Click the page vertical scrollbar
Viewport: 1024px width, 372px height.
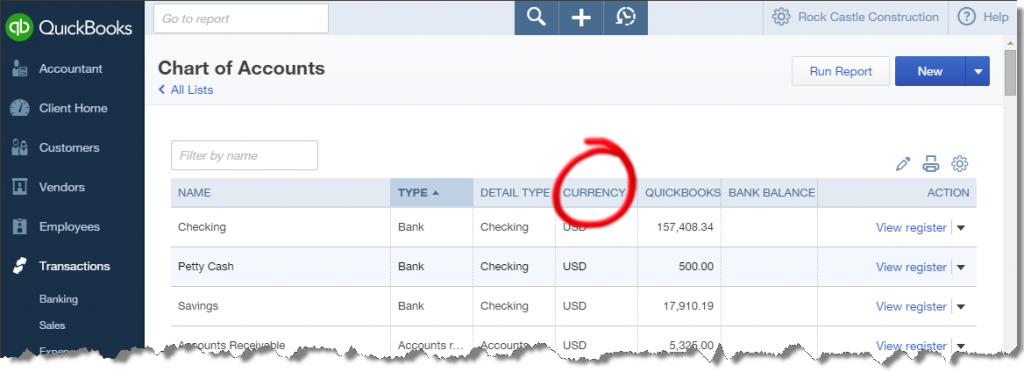pyautogui.click(x=1010, y=72)
